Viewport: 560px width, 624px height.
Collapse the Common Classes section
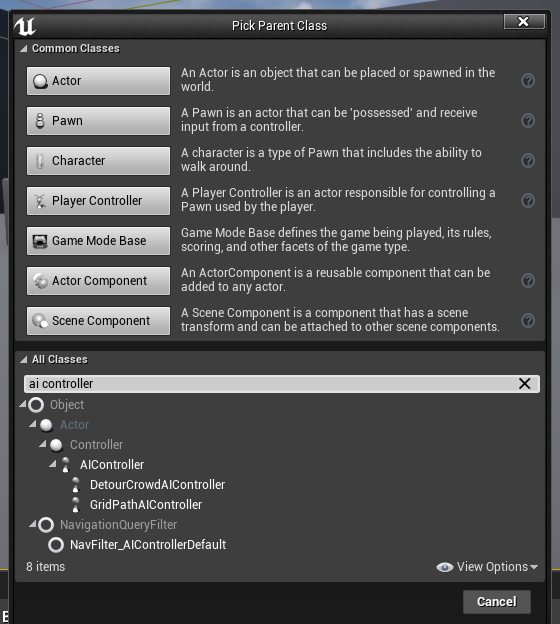(x=24, y=49)
